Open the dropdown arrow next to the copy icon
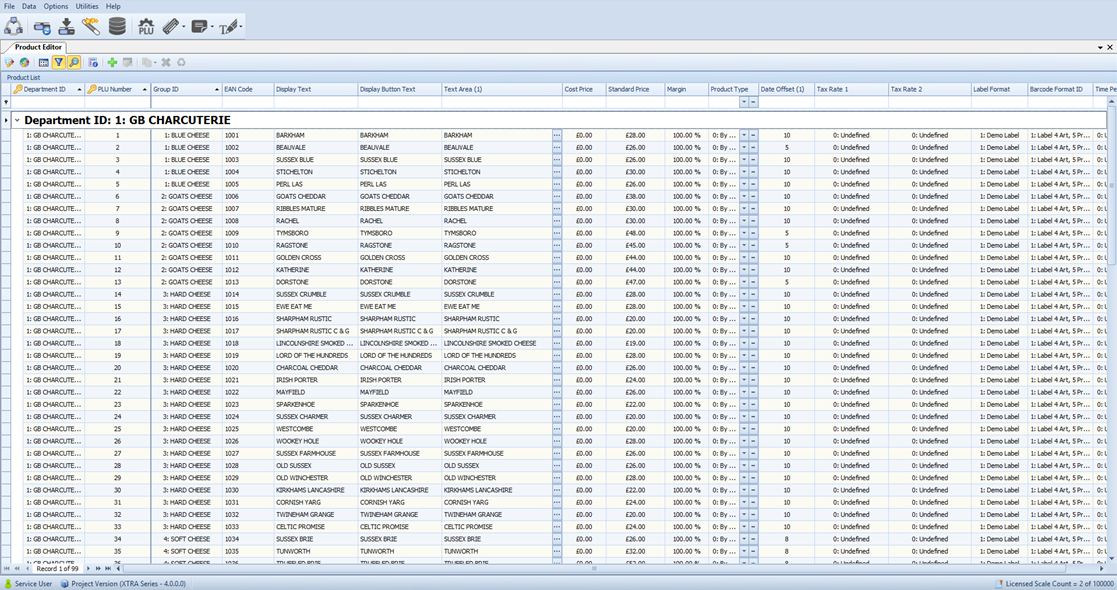The image size is (1117, 590). 154,63
